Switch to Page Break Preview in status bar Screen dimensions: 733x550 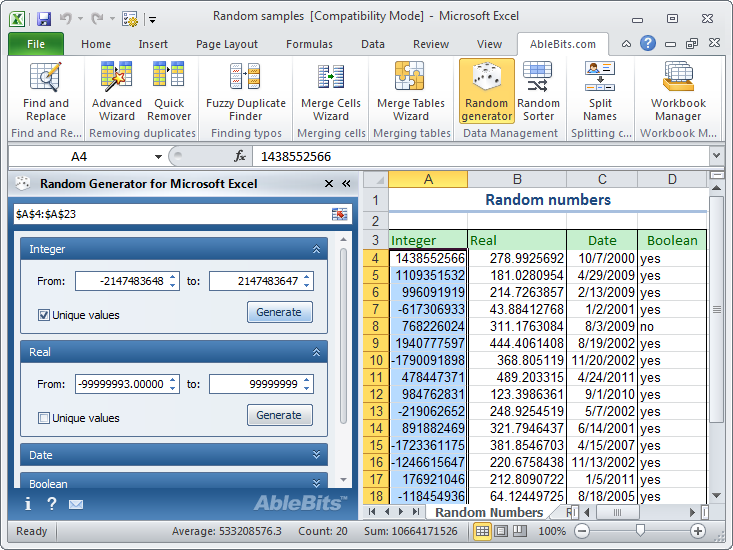(x=519, y=531)
